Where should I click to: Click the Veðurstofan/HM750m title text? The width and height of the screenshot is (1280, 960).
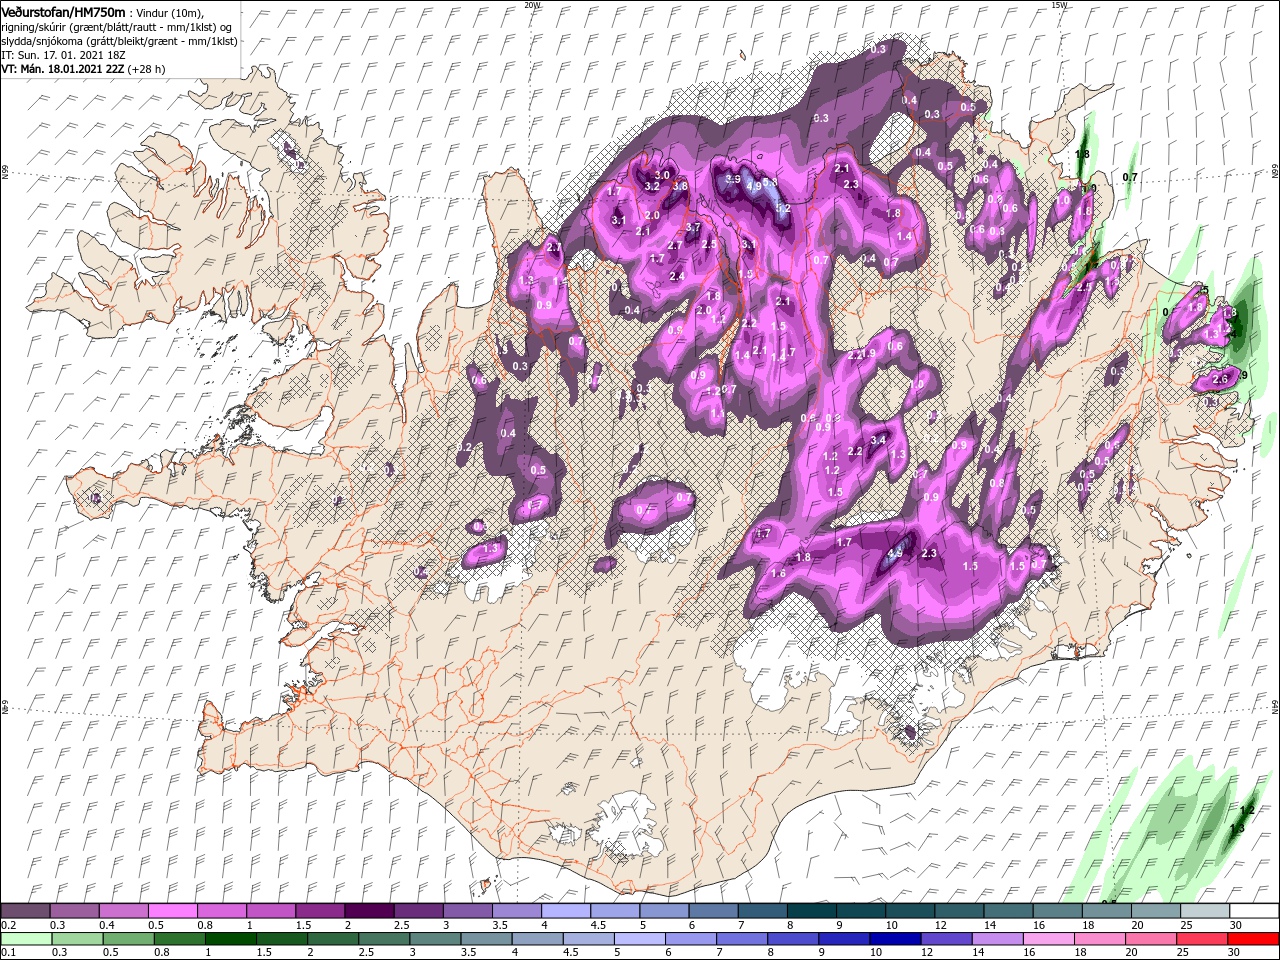pyautogui.click(x=63, y=11)
